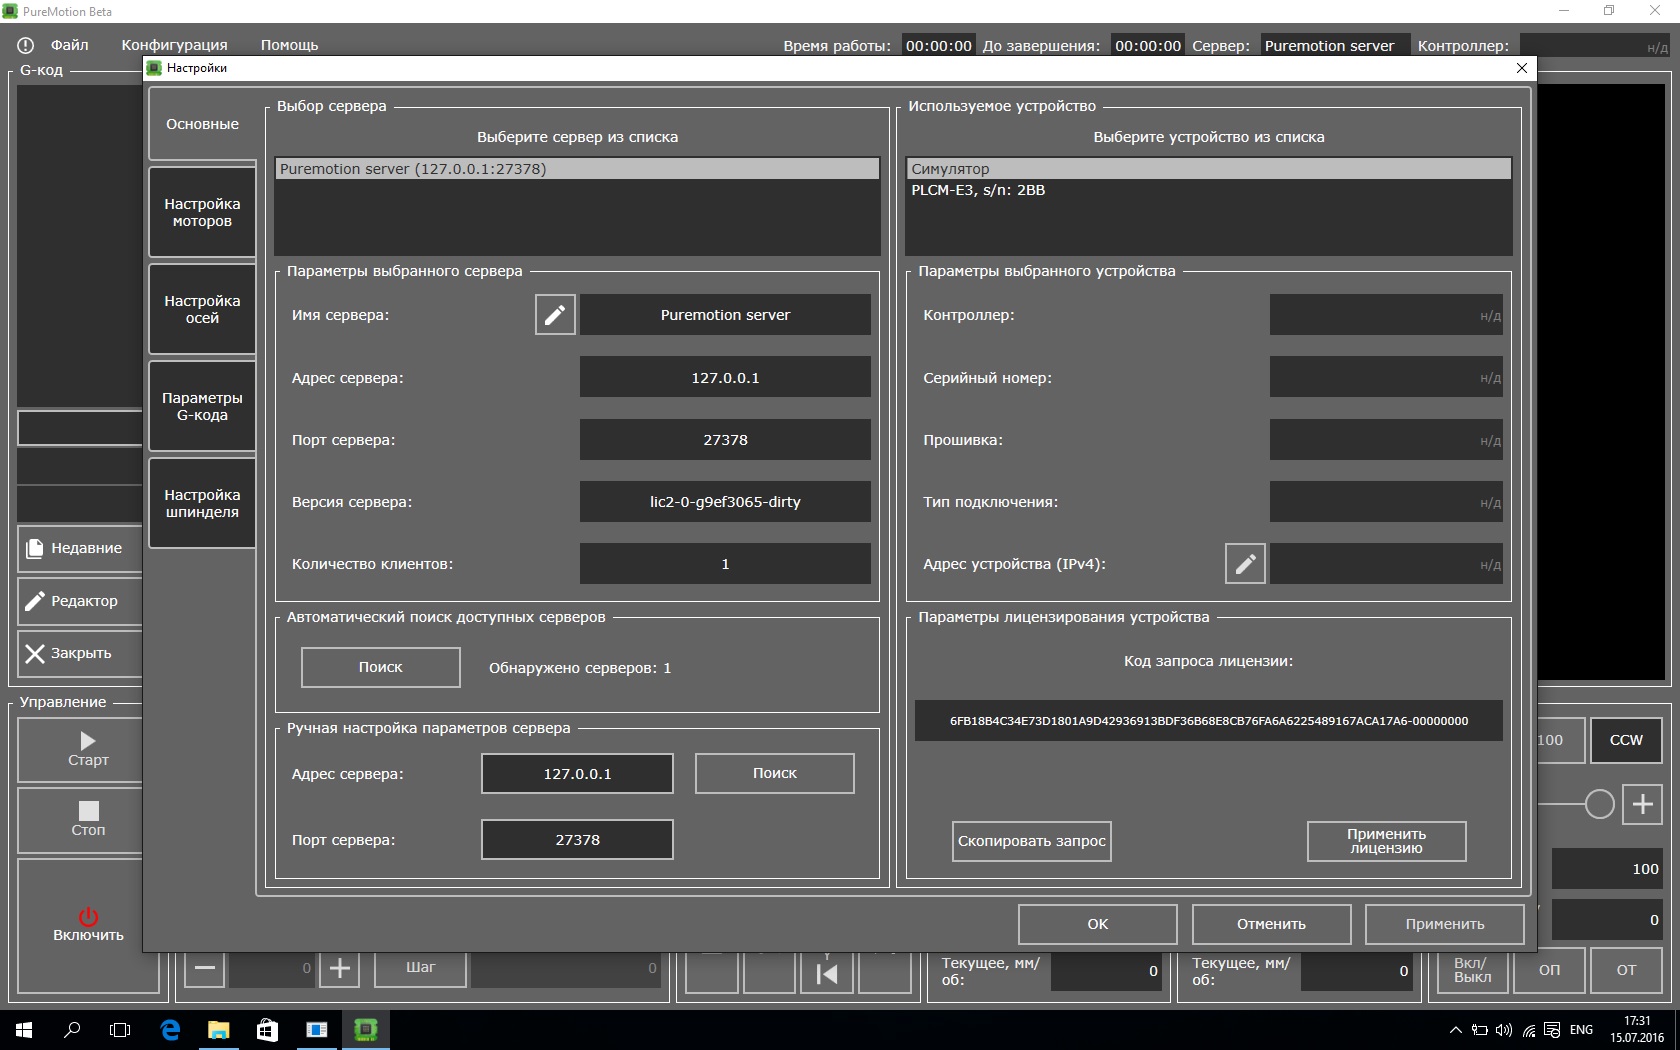Toggle the Вкл/Выкл button
Image resolution: width=1680 pixels, height=1050 pixels.
click(1472, 970)
